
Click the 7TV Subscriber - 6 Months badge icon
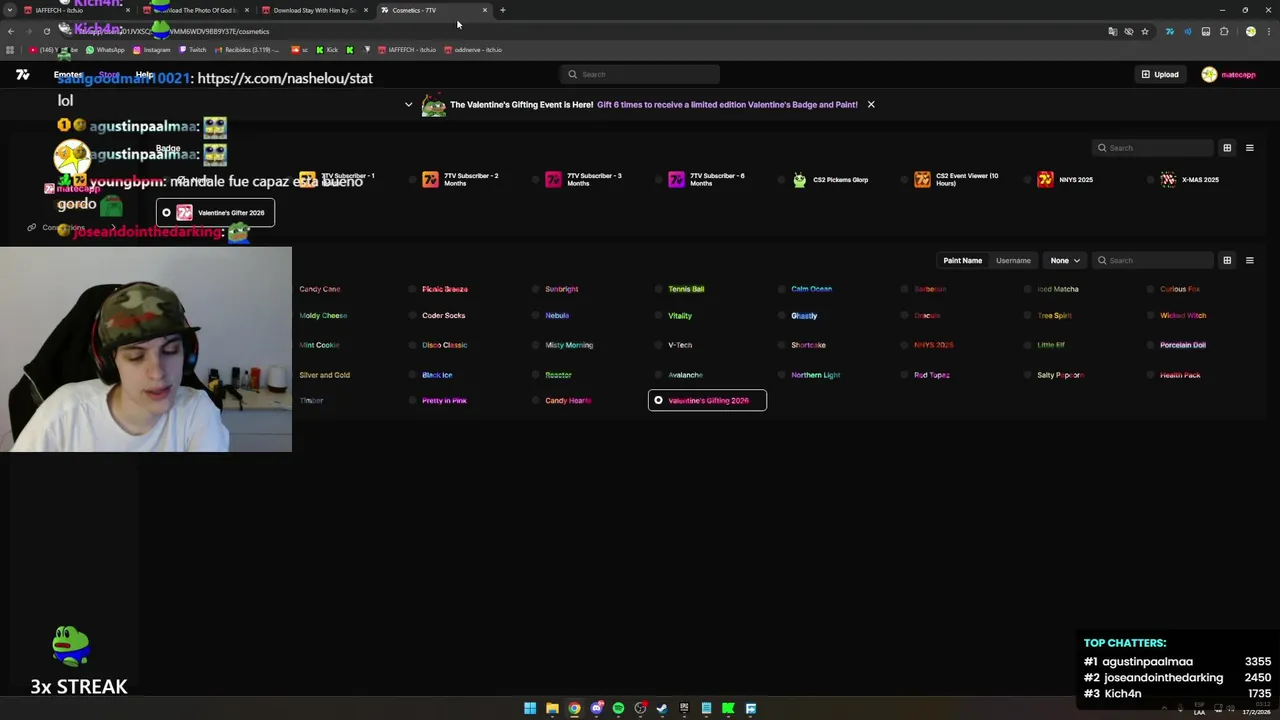point(676,180)
